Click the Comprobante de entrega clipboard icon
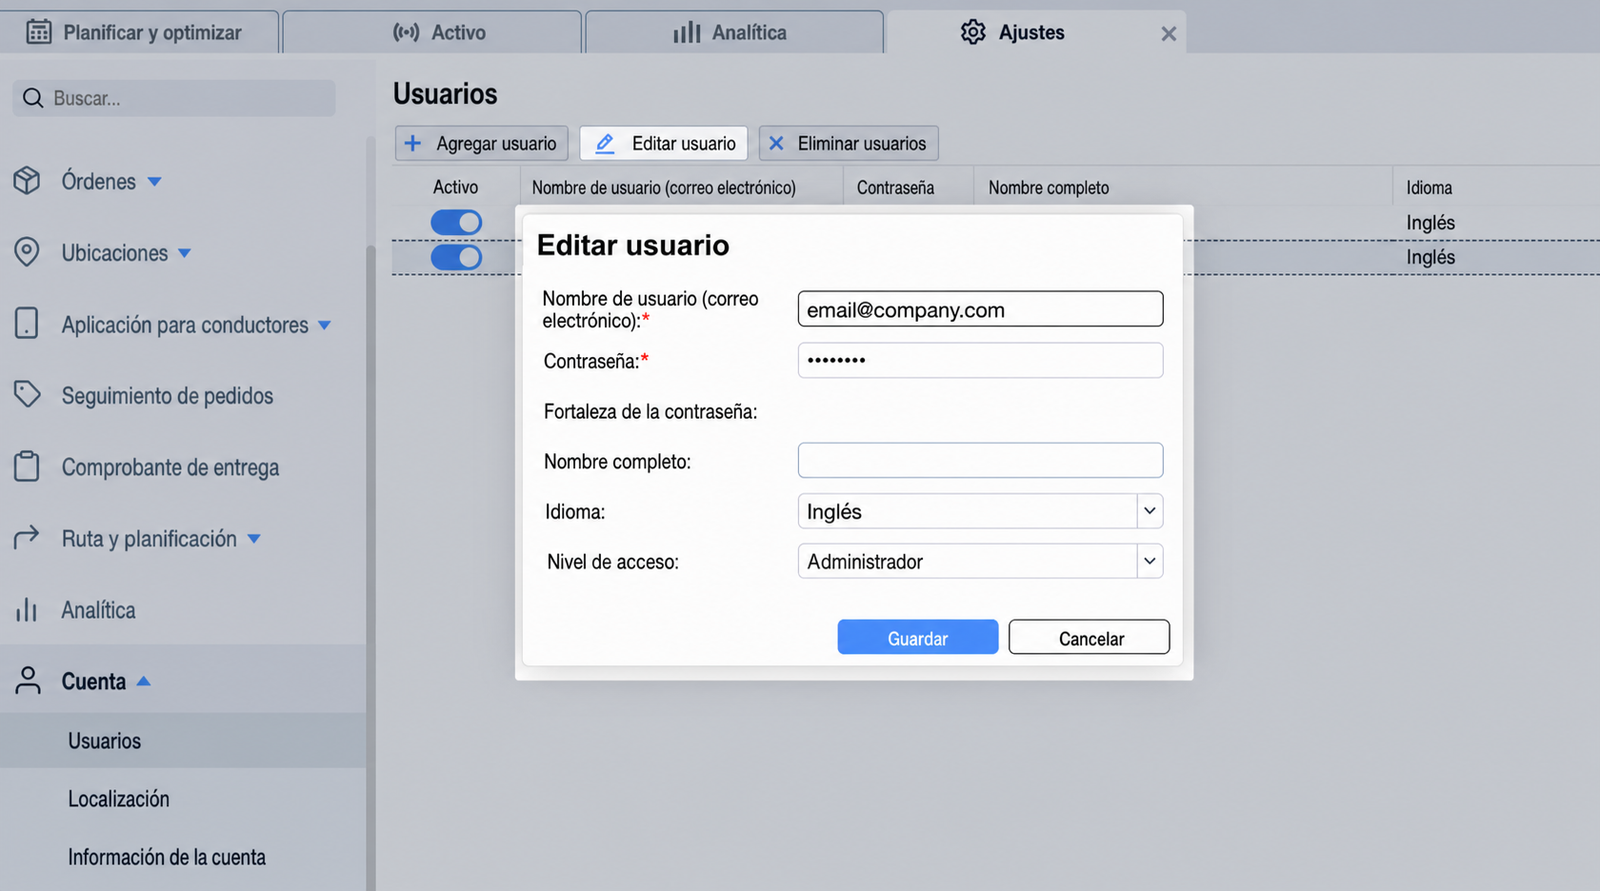1600x891 pixels. coord(27,466)
